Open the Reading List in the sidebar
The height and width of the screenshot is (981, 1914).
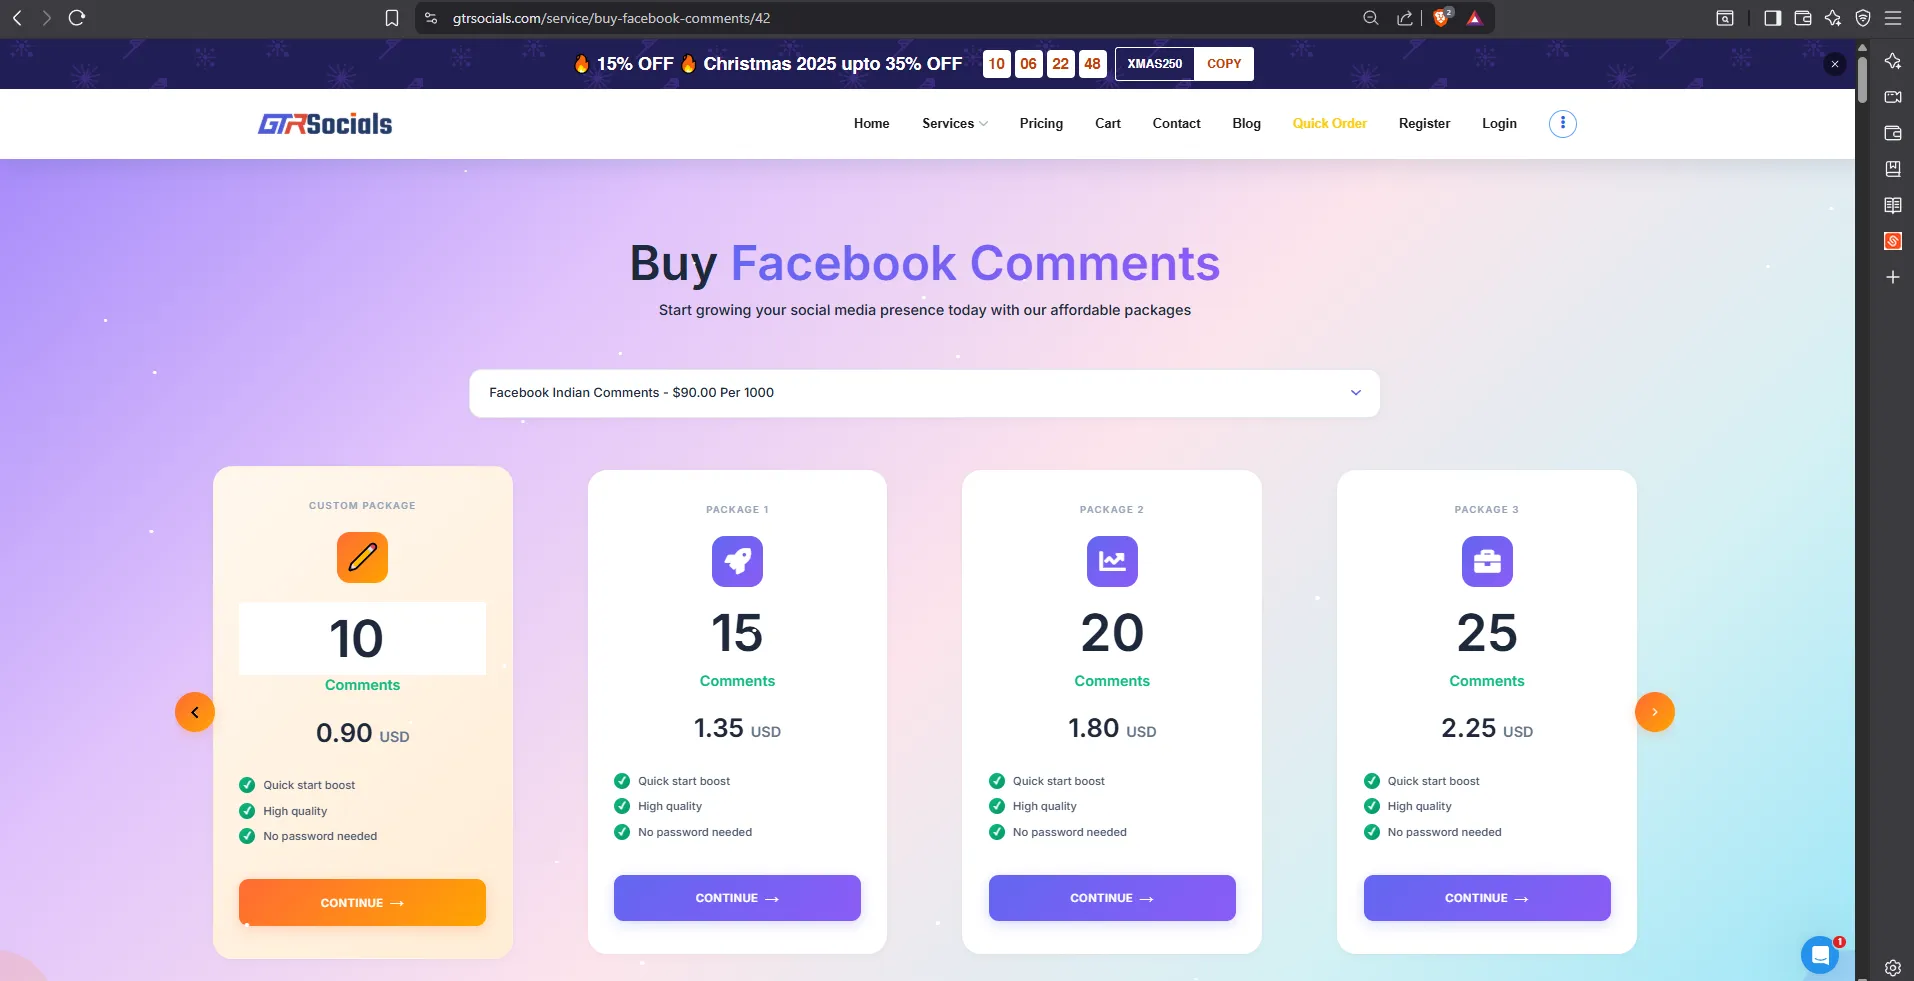point(1892,169)
